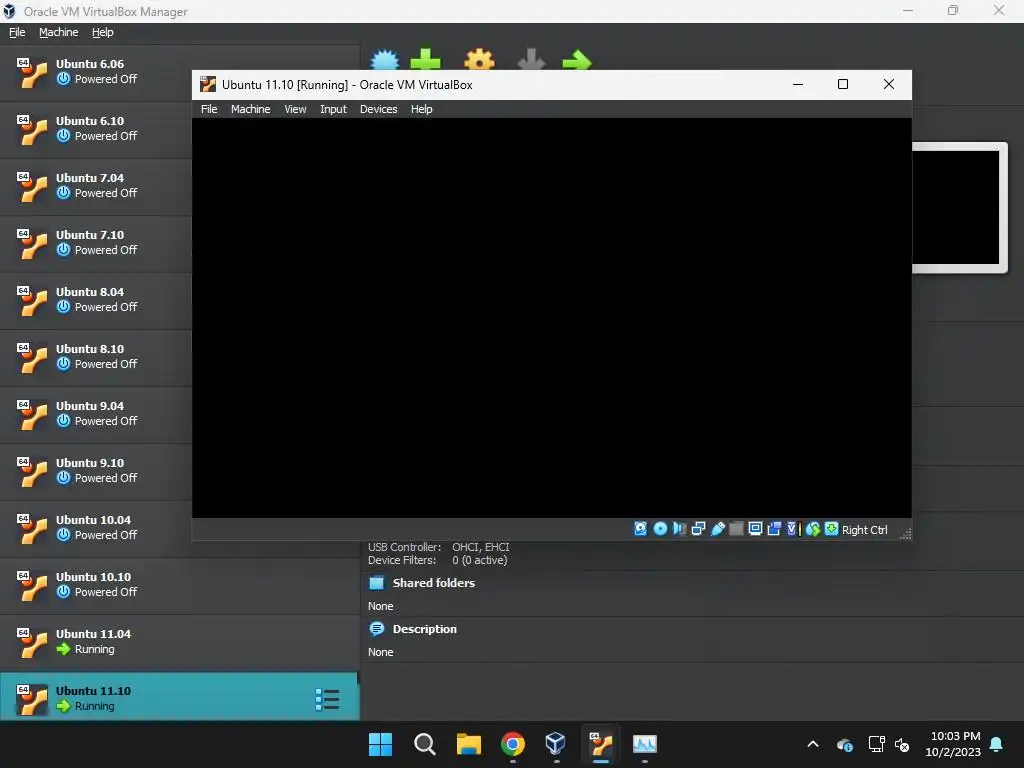Click the Ubuntu 11.10 VM window title icon
The width and height of the screenshot is (1024, 768).
(x=208, y=84)
